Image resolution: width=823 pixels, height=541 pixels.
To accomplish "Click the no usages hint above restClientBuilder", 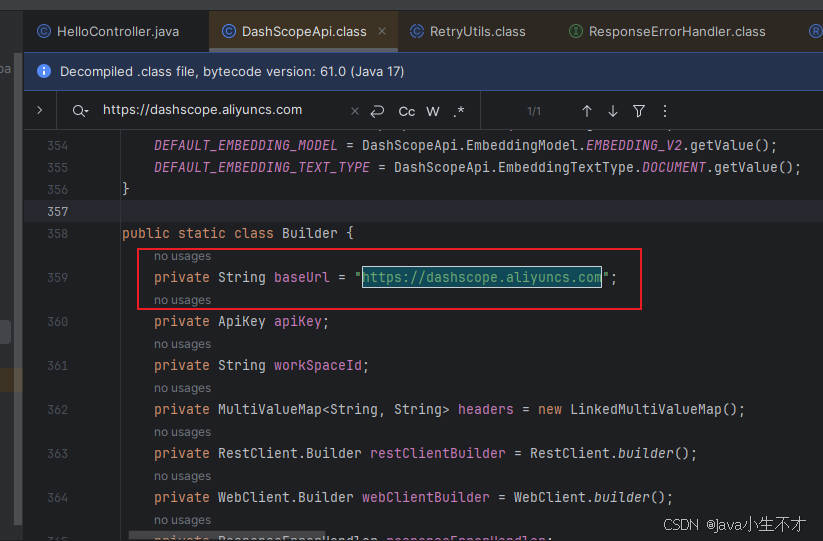I will [183, 432].
